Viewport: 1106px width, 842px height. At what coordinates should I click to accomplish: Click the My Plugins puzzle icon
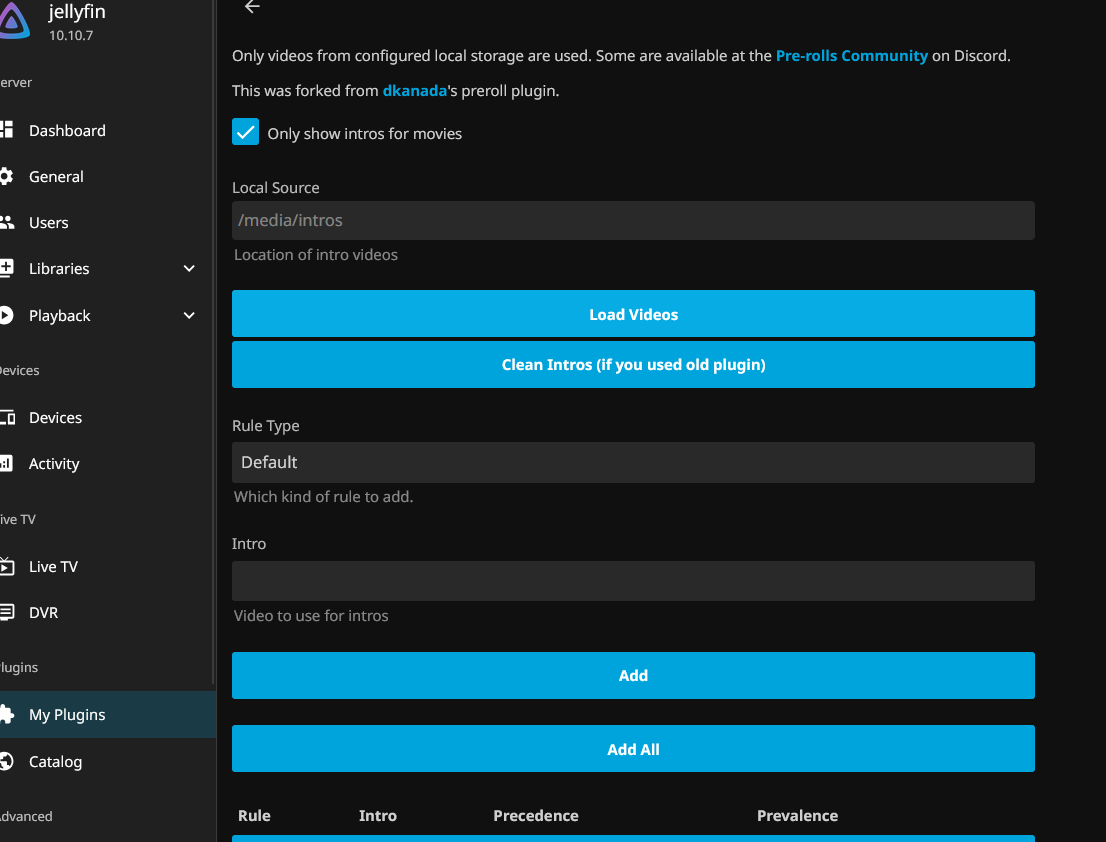(x=6, y=714)
